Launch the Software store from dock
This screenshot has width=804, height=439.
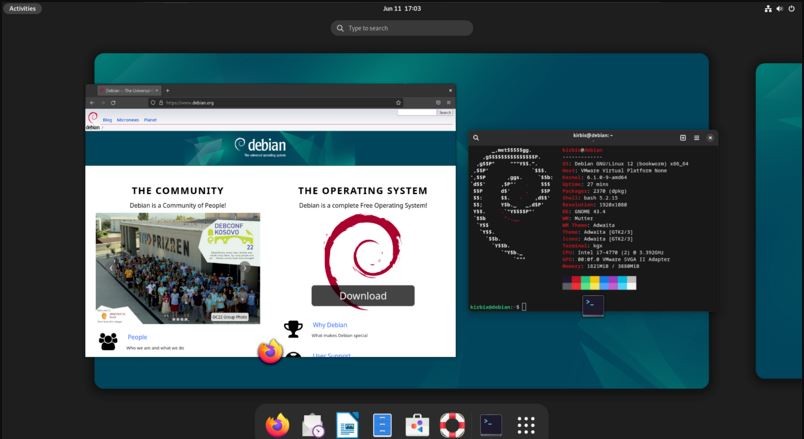[x=417, y=425]
